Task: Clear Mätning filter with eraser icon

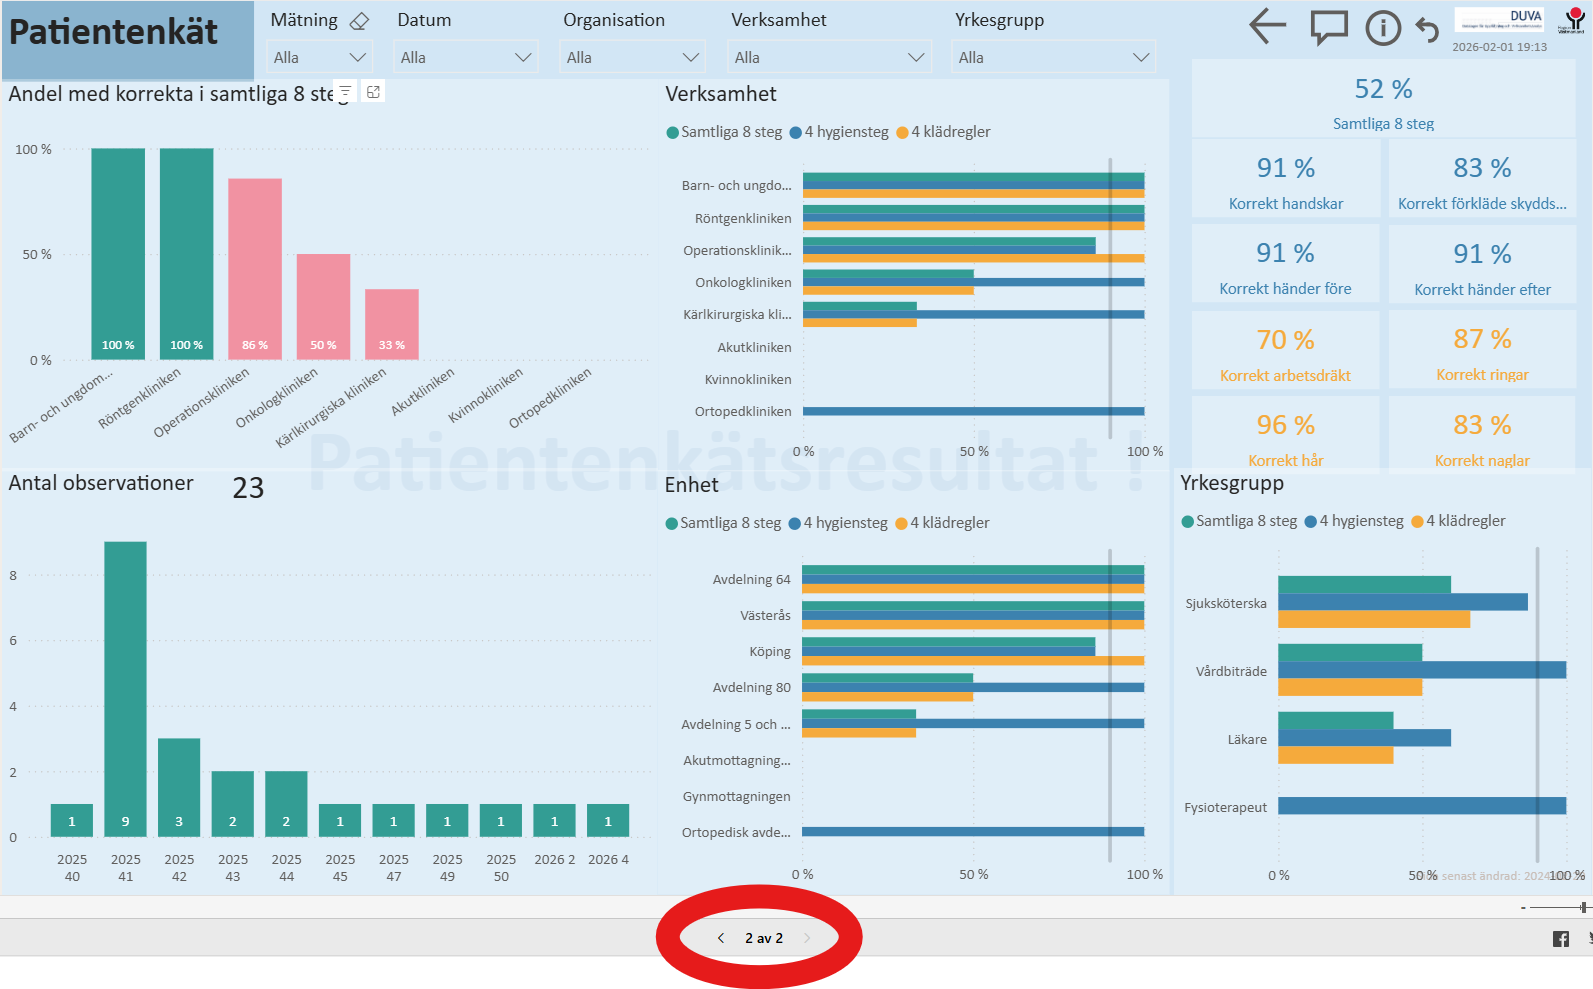Action: (359, 21)
